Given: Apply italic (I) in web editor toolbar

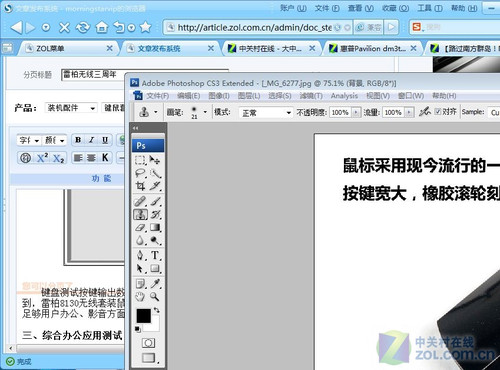Looking at the screenshot, I should pyautogui.click(x=91, y=140).
